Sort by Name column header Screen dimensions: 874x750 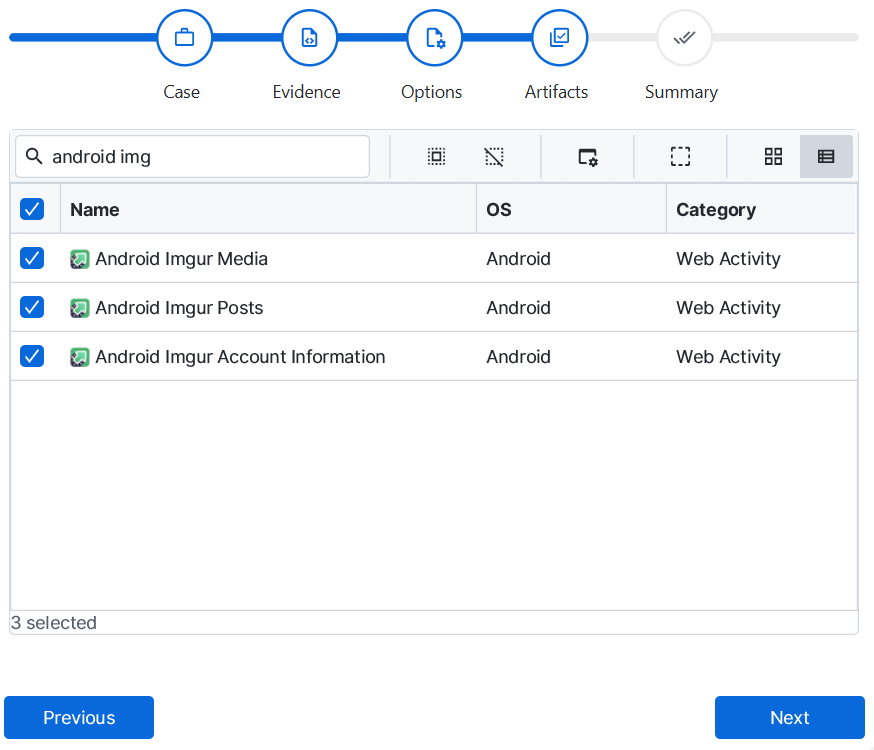coord(95,209)
